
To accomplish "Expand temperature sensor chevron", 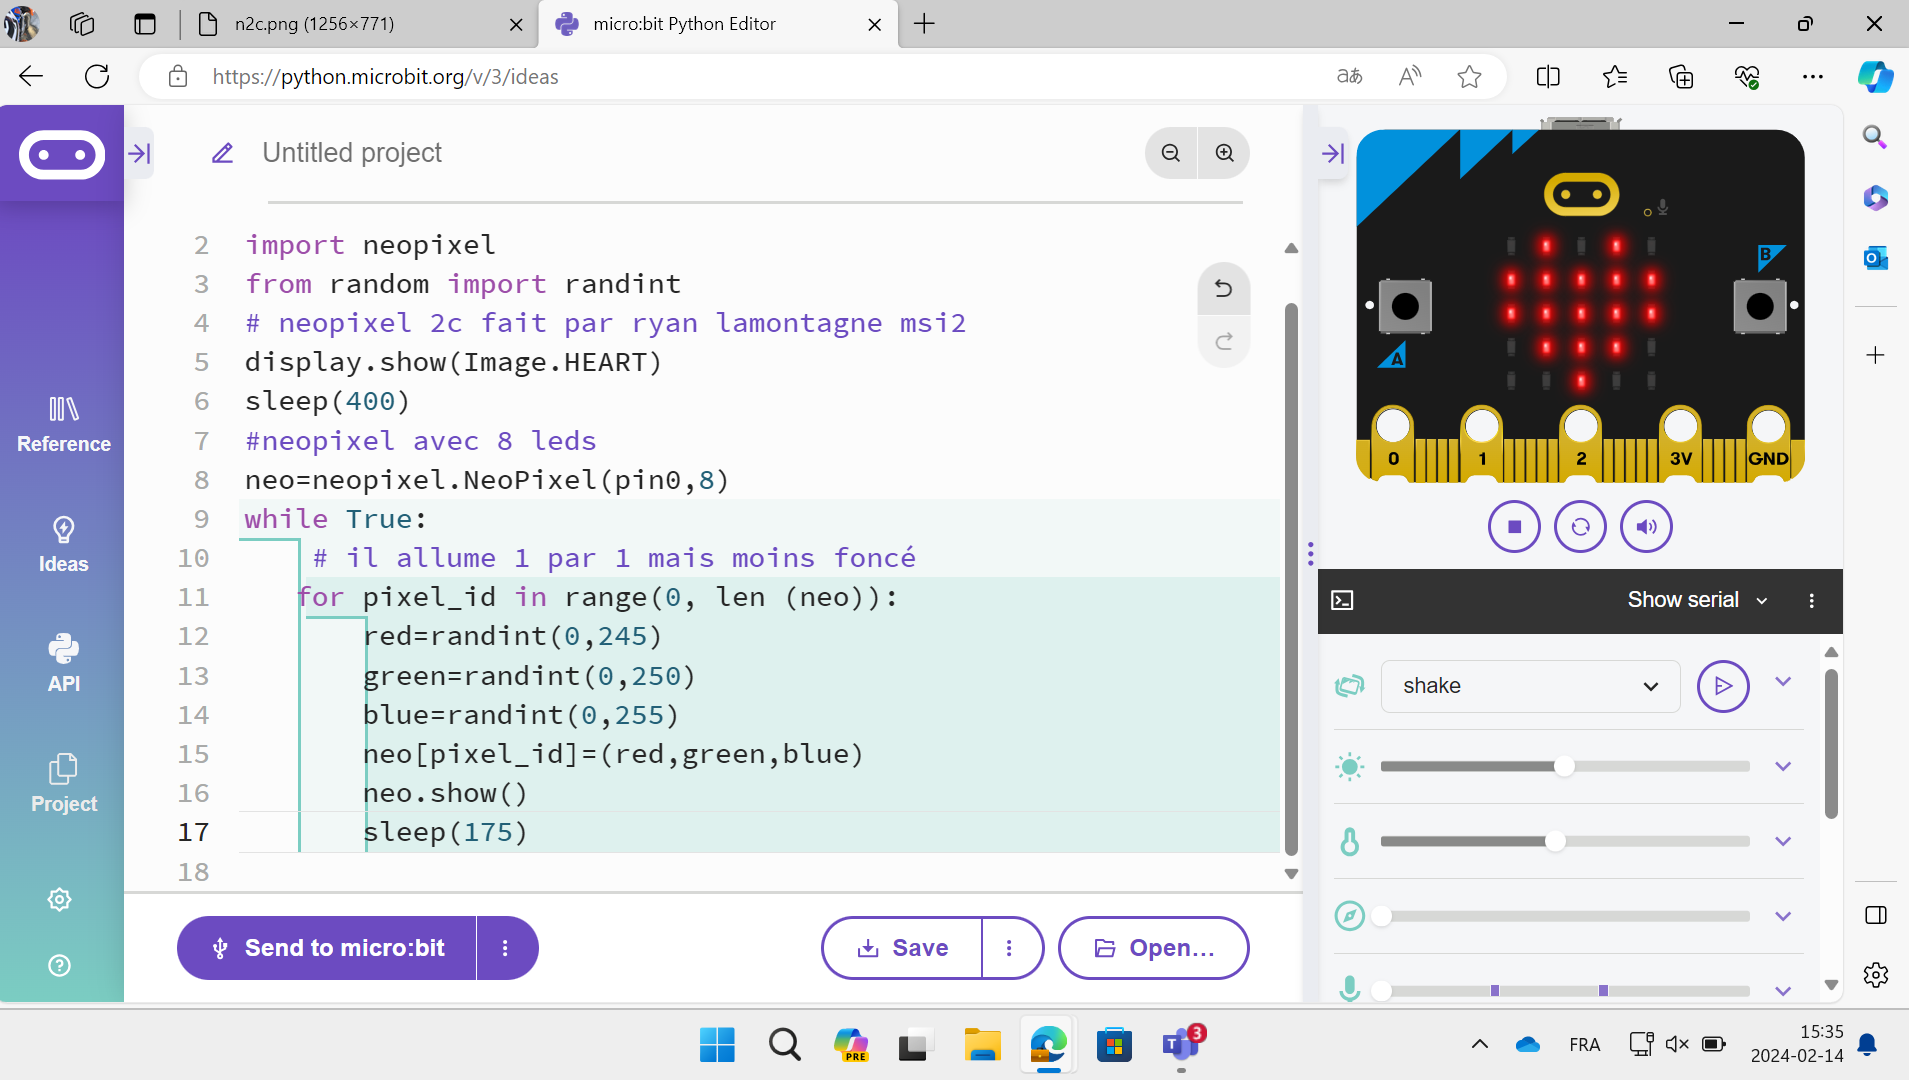I will pyautogui.click(x=1783, y=842).
